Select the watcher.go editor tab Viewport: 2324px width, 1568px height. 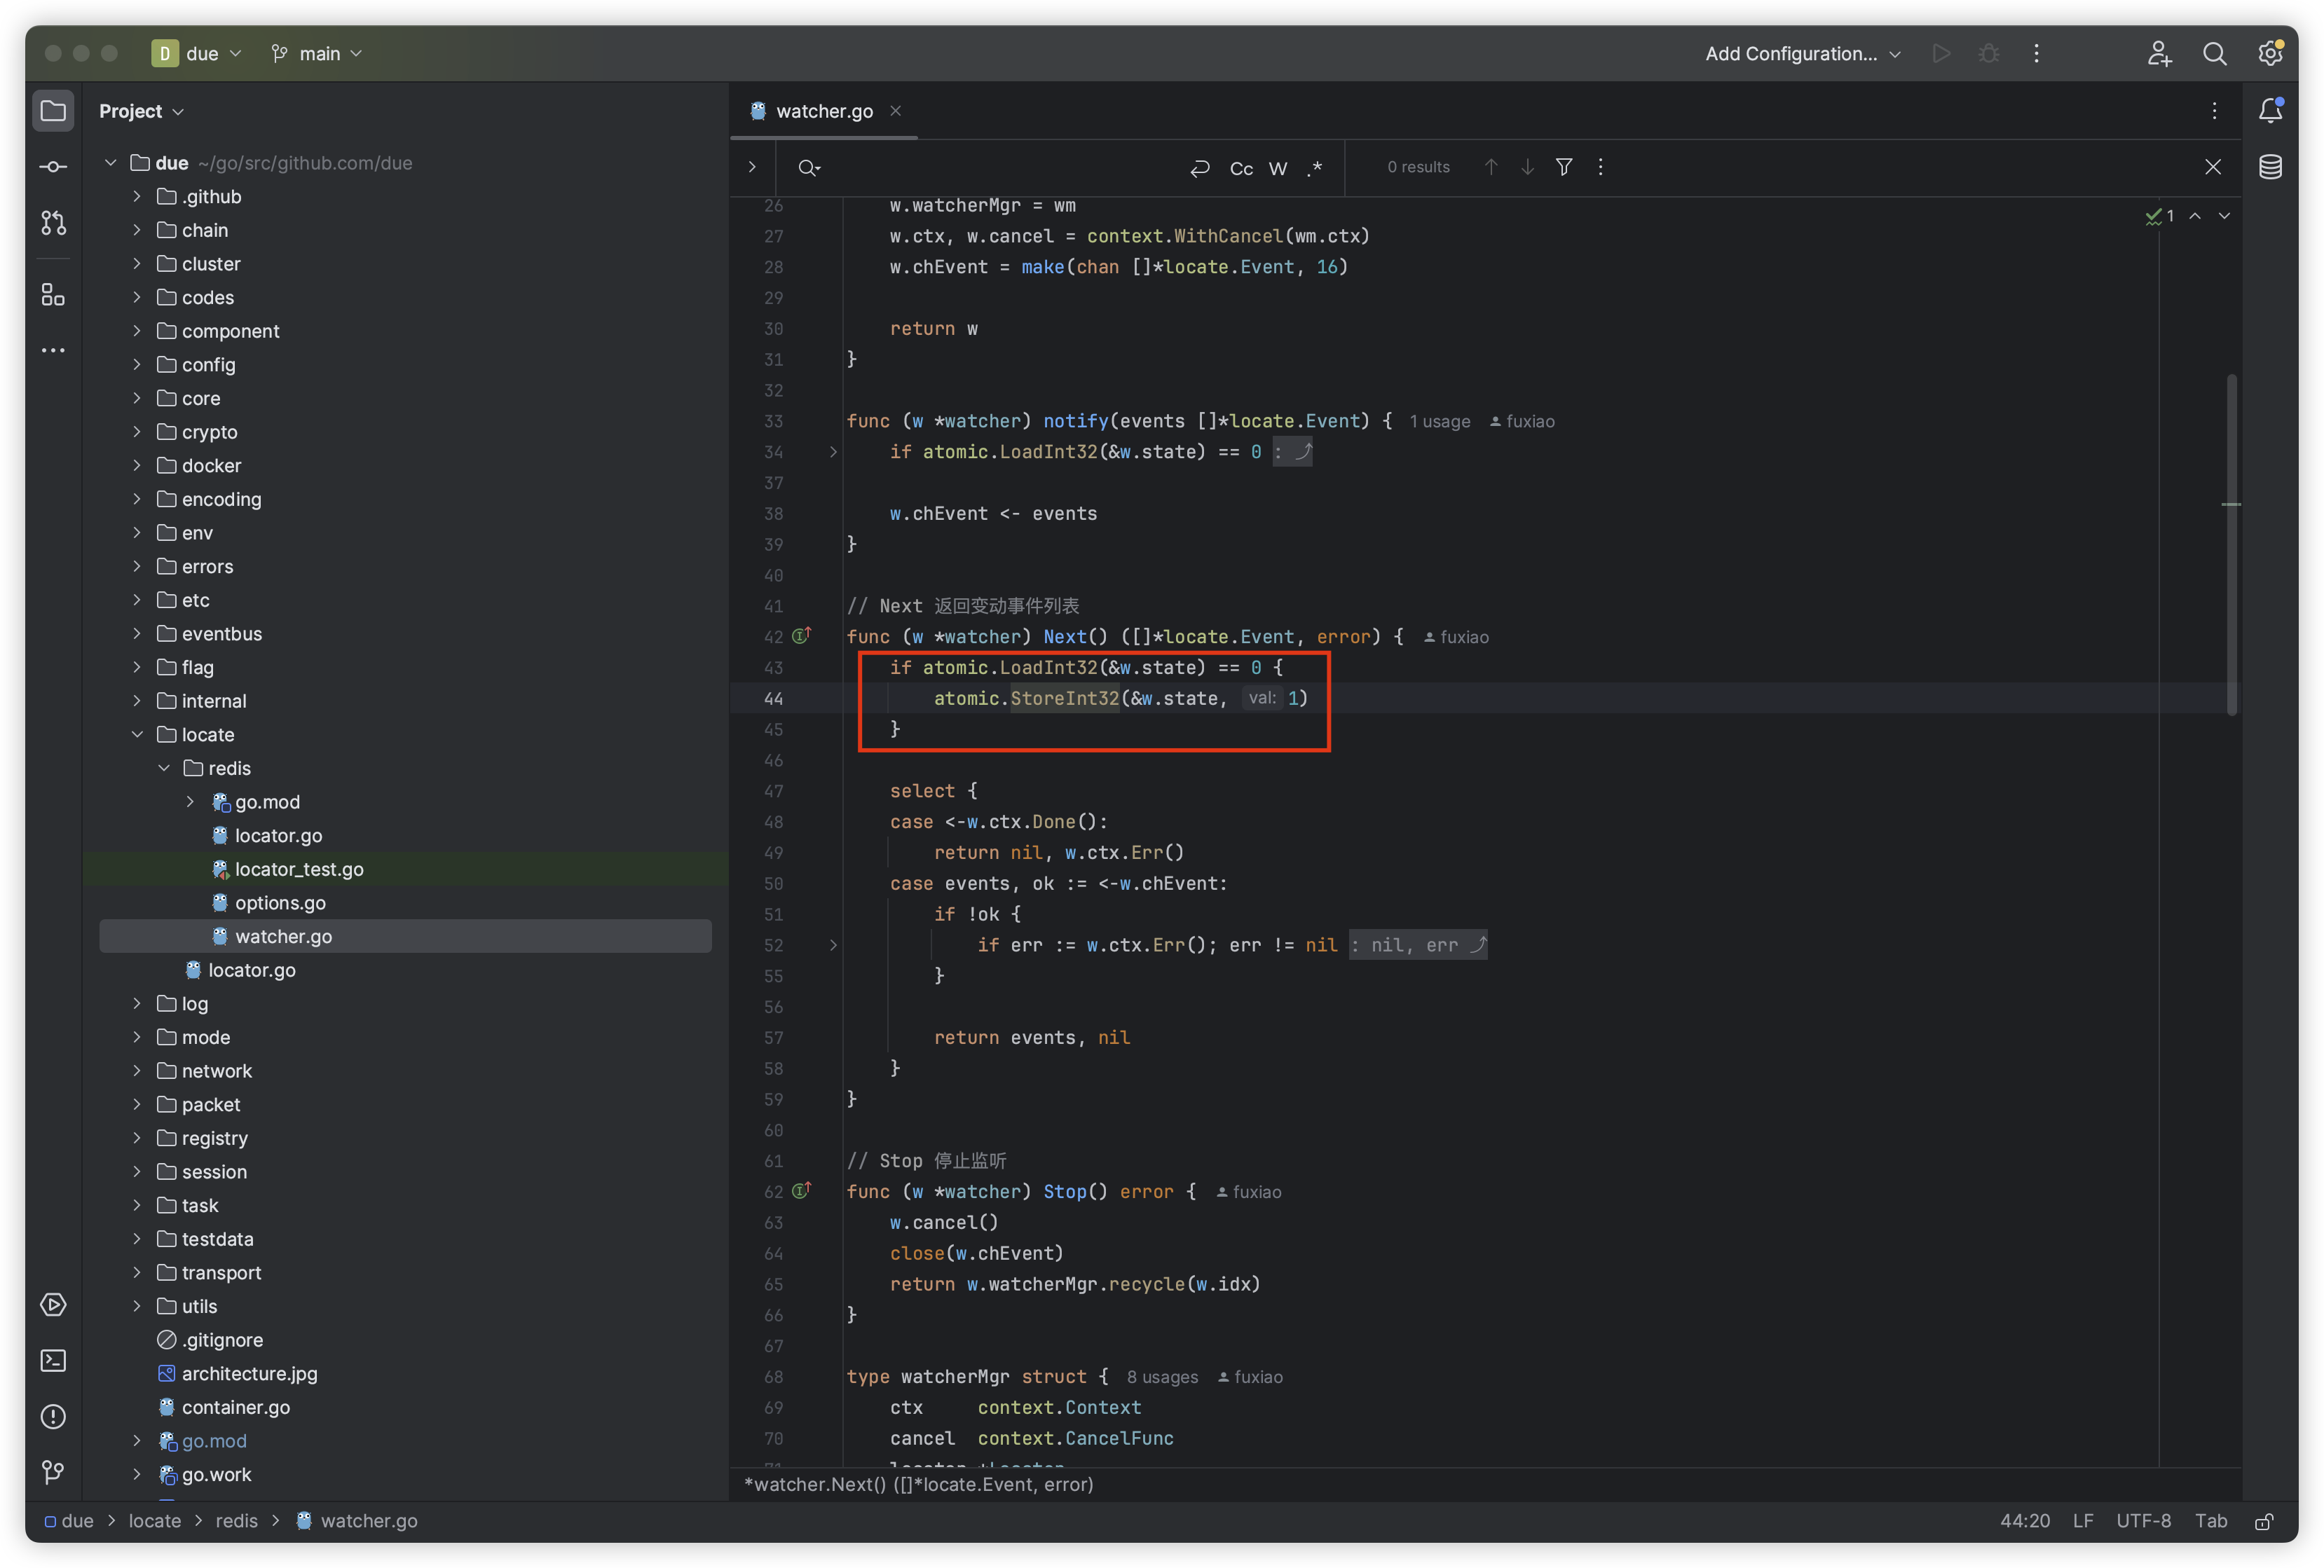tap(824, 110)
